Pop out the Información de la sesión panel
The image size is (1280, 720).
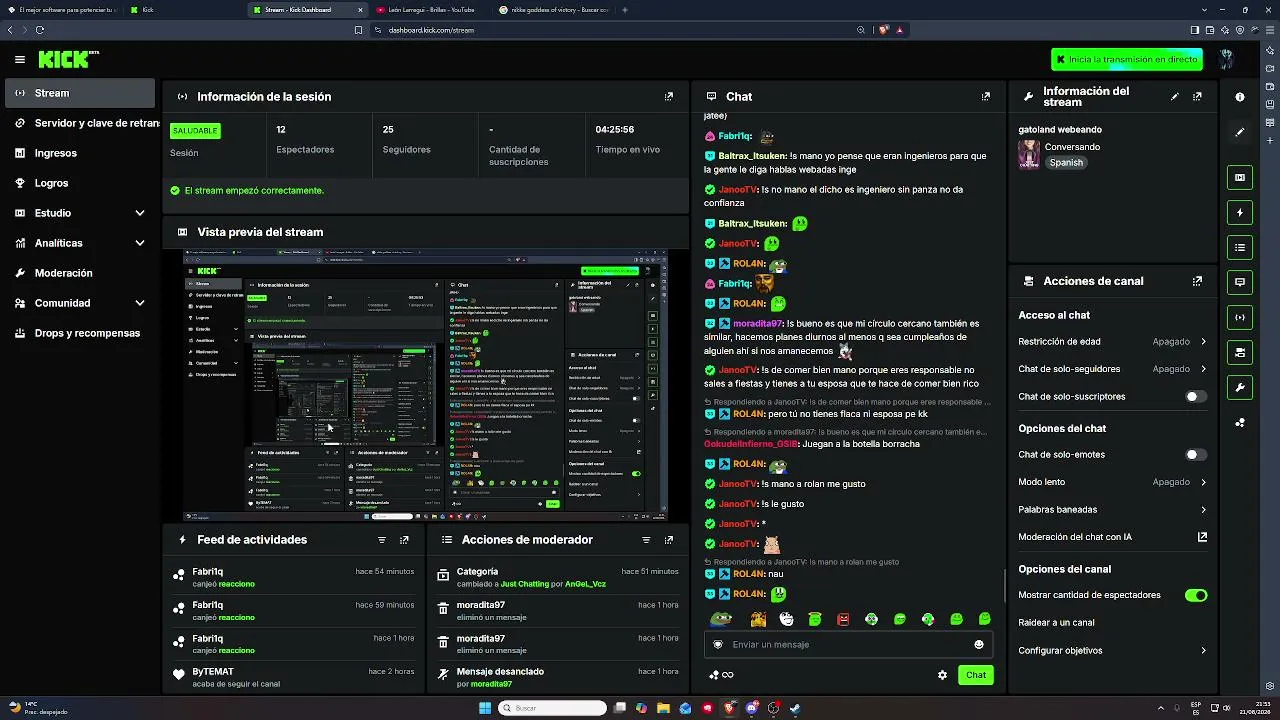pyautogui.click(x=669, y=97)
